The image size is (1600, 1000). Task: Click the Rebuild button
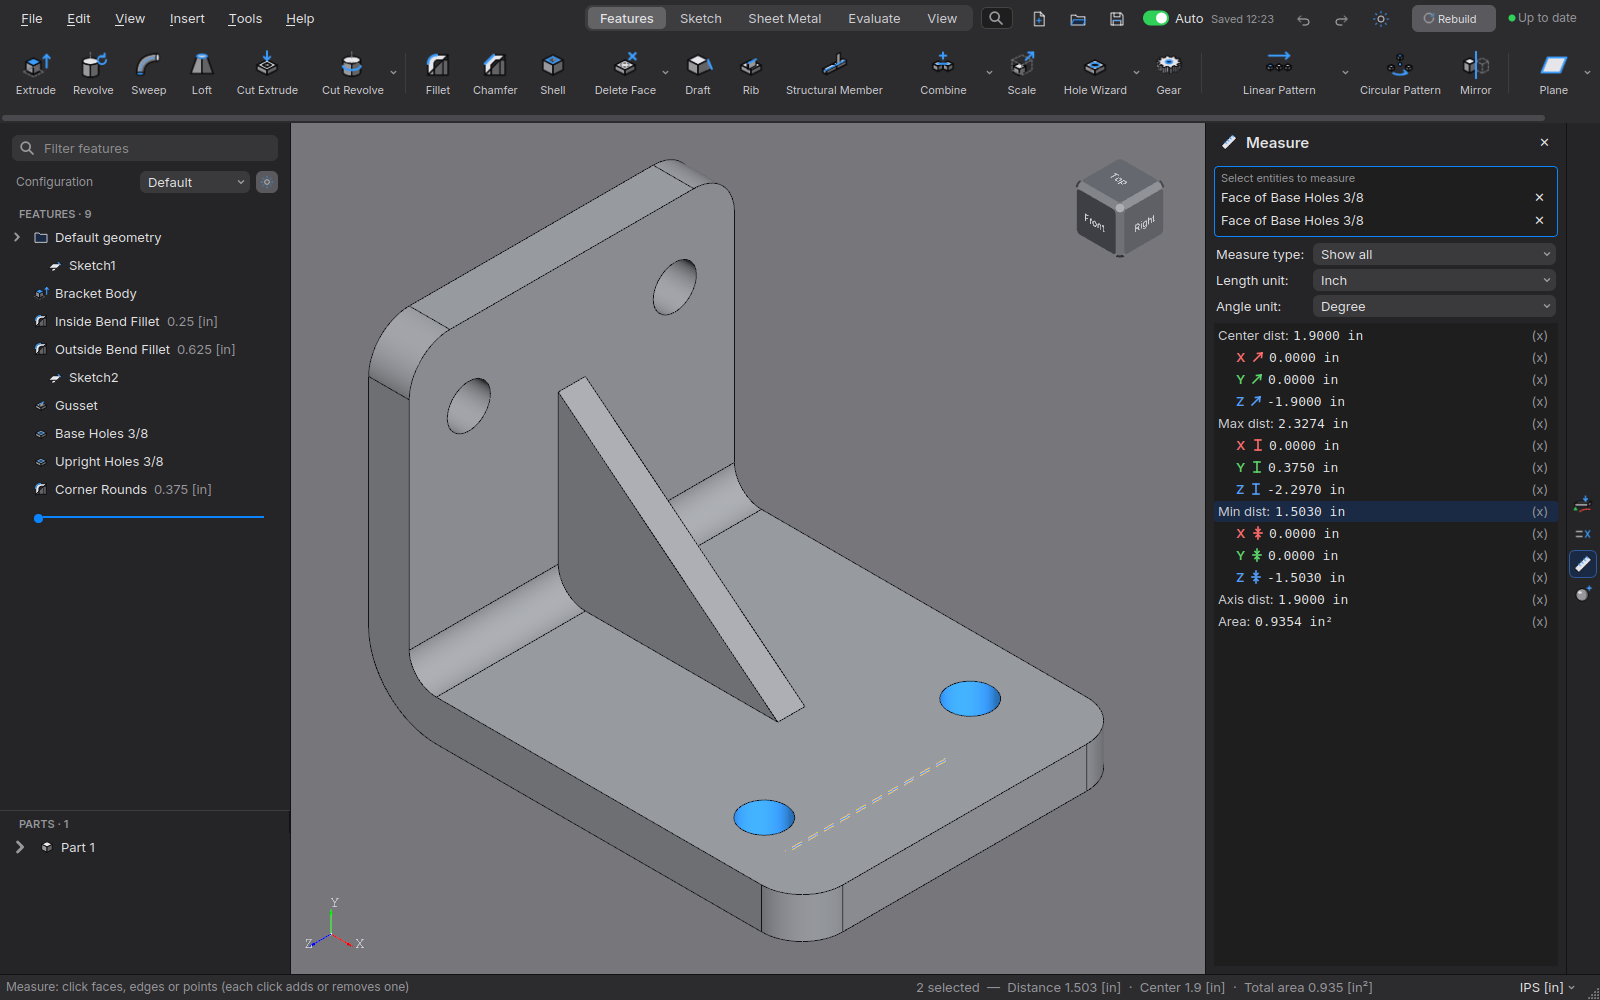1453,18
